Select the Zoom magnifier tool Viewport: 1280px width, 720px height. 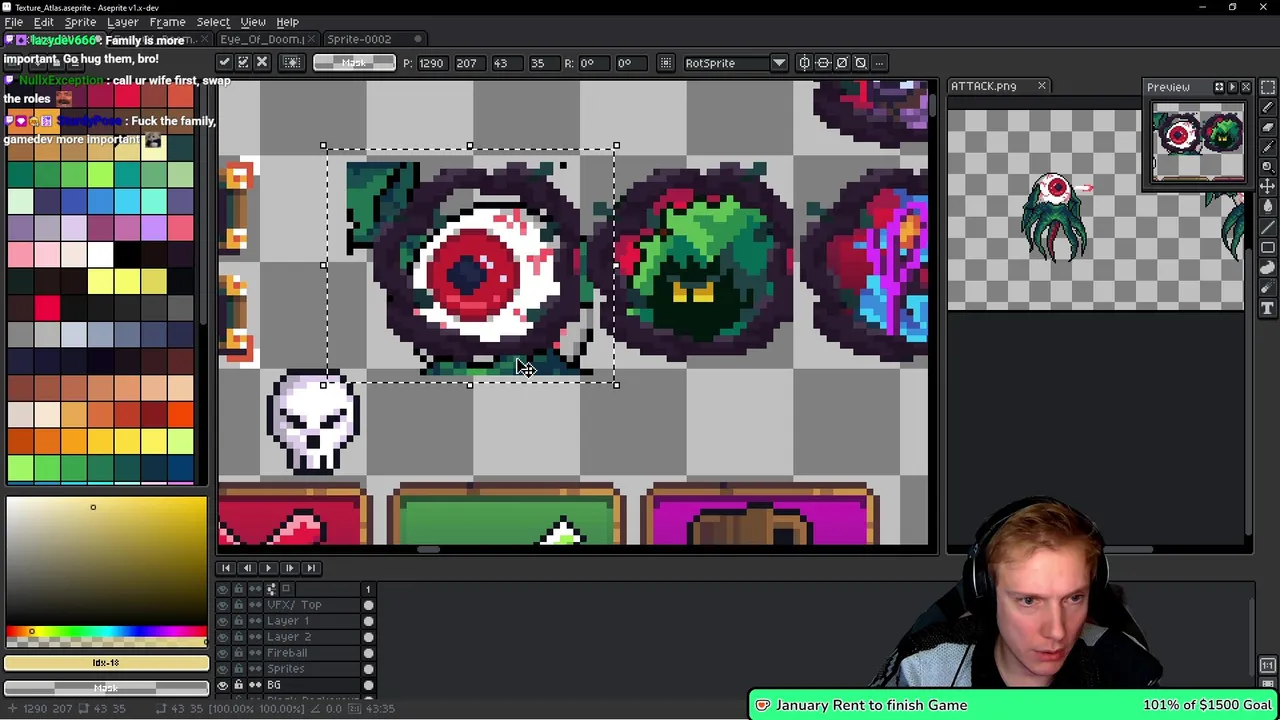pyautogui.click(x=1268, y=167)
